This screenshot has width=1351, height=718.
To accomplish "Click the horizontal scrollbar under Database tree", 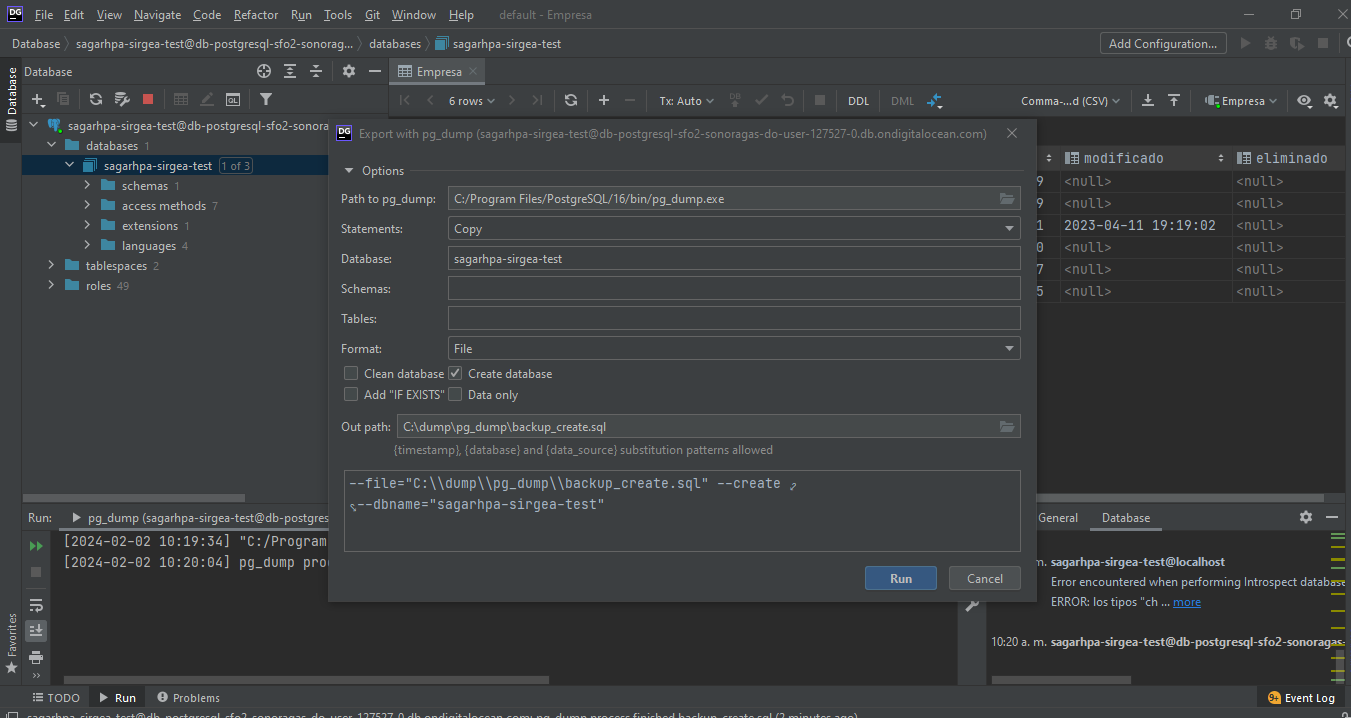I will coord(134,498).
